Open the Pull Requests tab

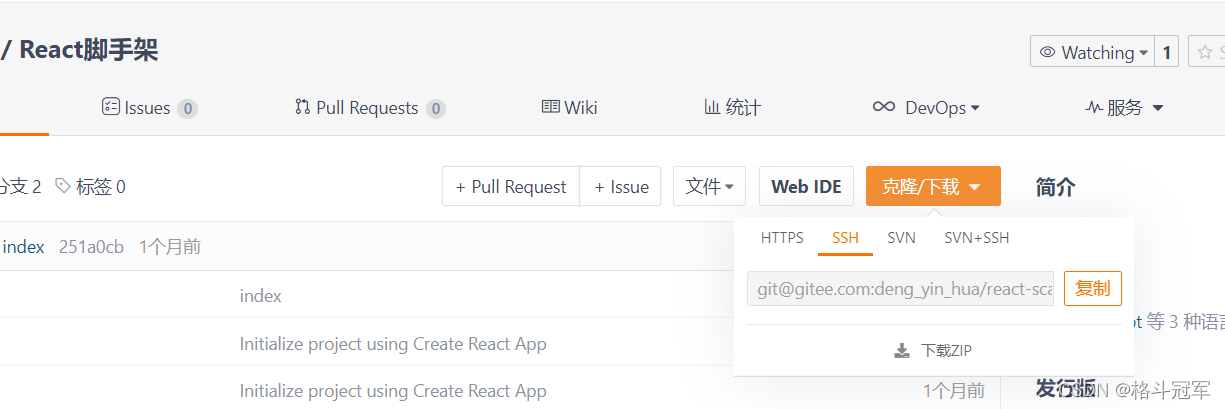pyautogui.click(x=369, y=107)
